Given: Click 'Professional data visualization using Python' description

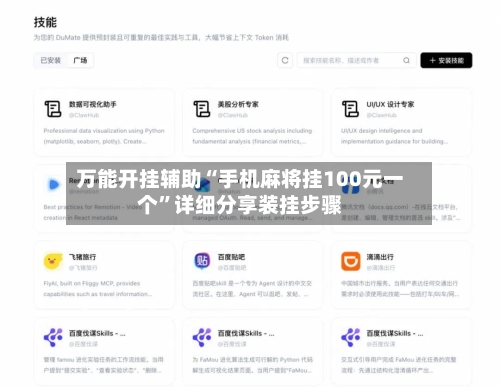Looking at the screenshot, I should 104,136.
